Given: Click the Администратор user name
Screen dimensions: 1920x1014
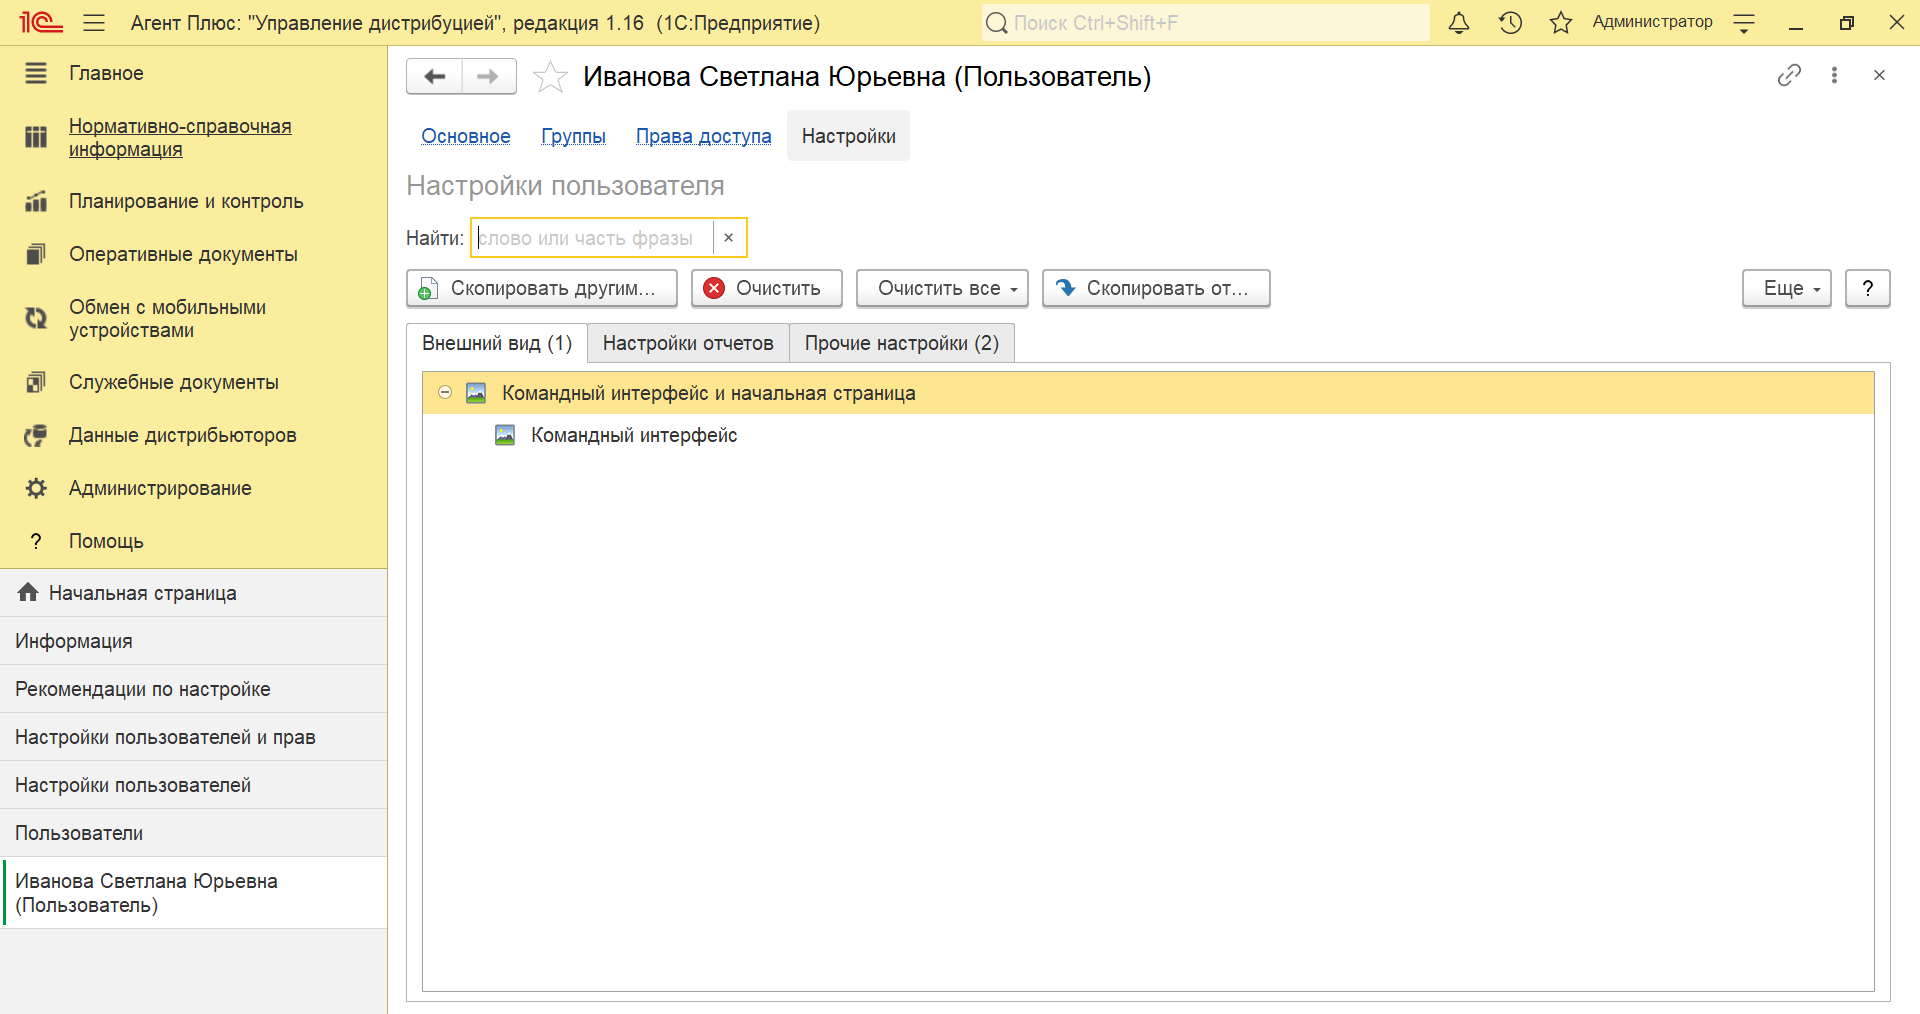Looking at the screenshot, I should 1652,22.
